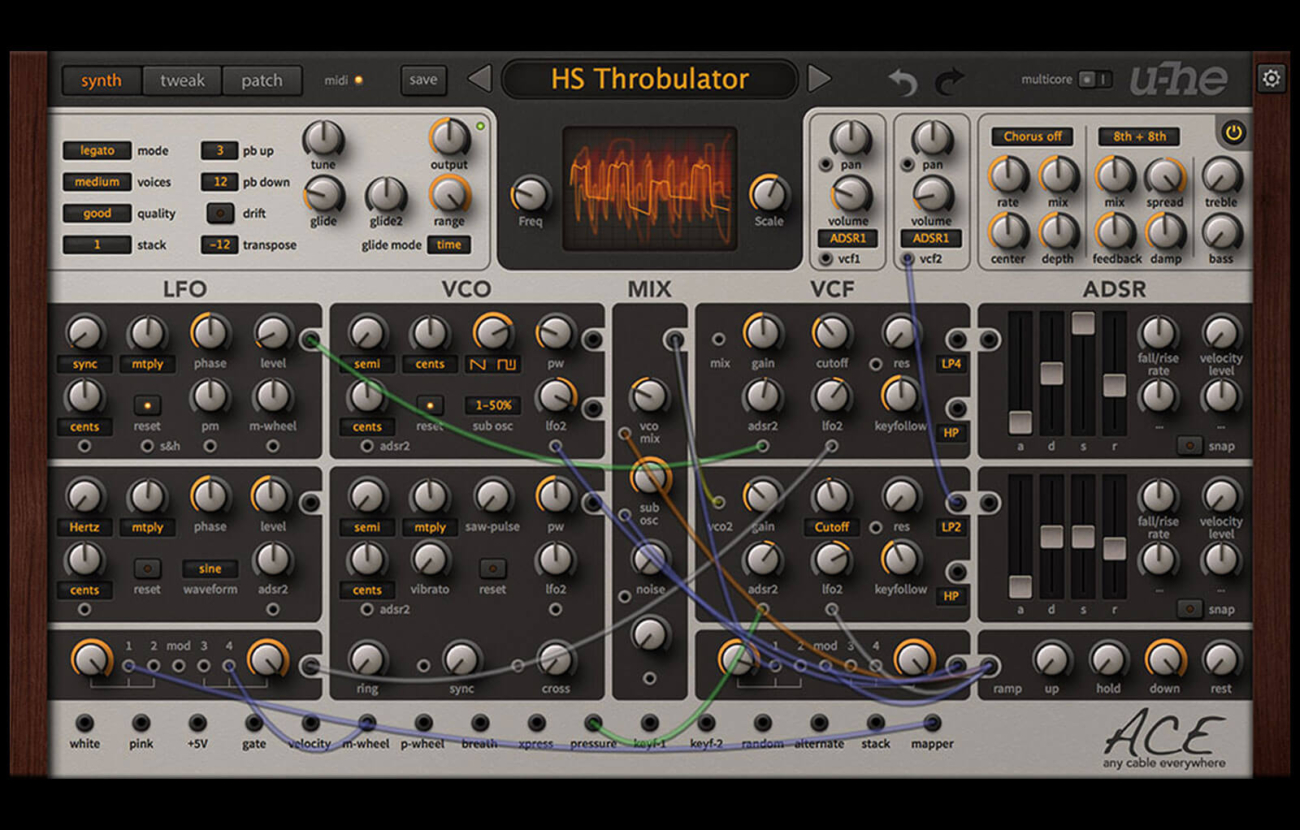Click the s&h socket in the LFO
Viewport: 1300px width, 830px height.
147,446
